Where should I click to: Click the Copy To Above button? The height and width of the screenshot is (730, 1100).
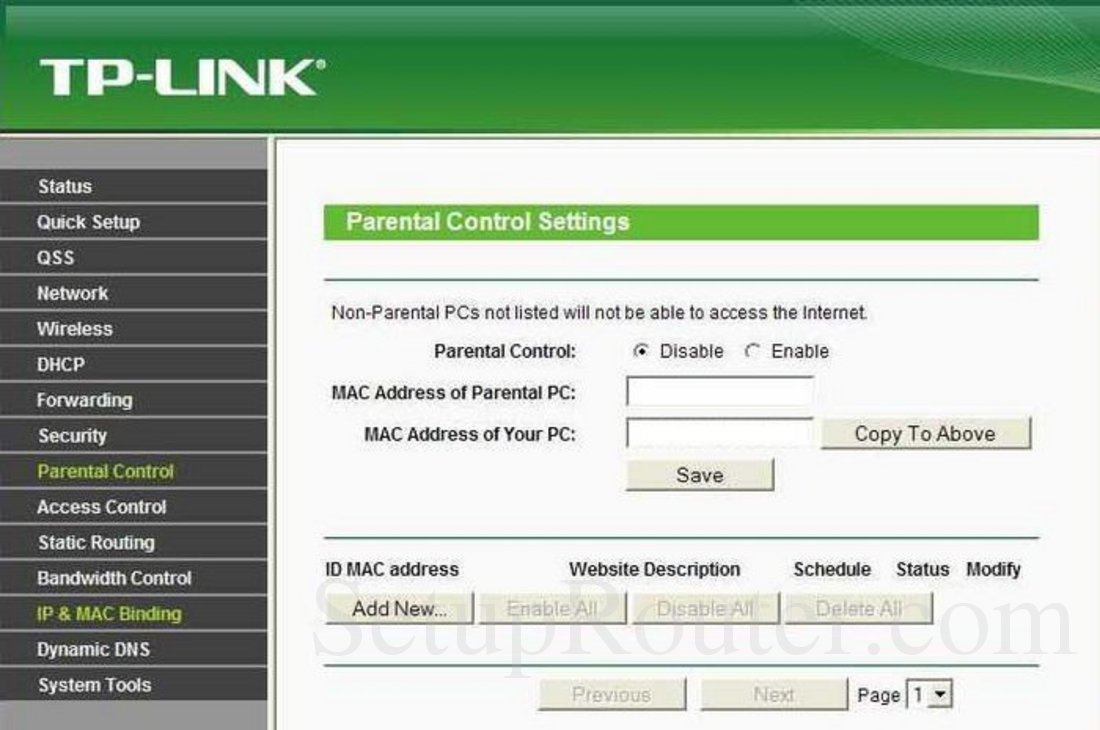click(925, 433)
